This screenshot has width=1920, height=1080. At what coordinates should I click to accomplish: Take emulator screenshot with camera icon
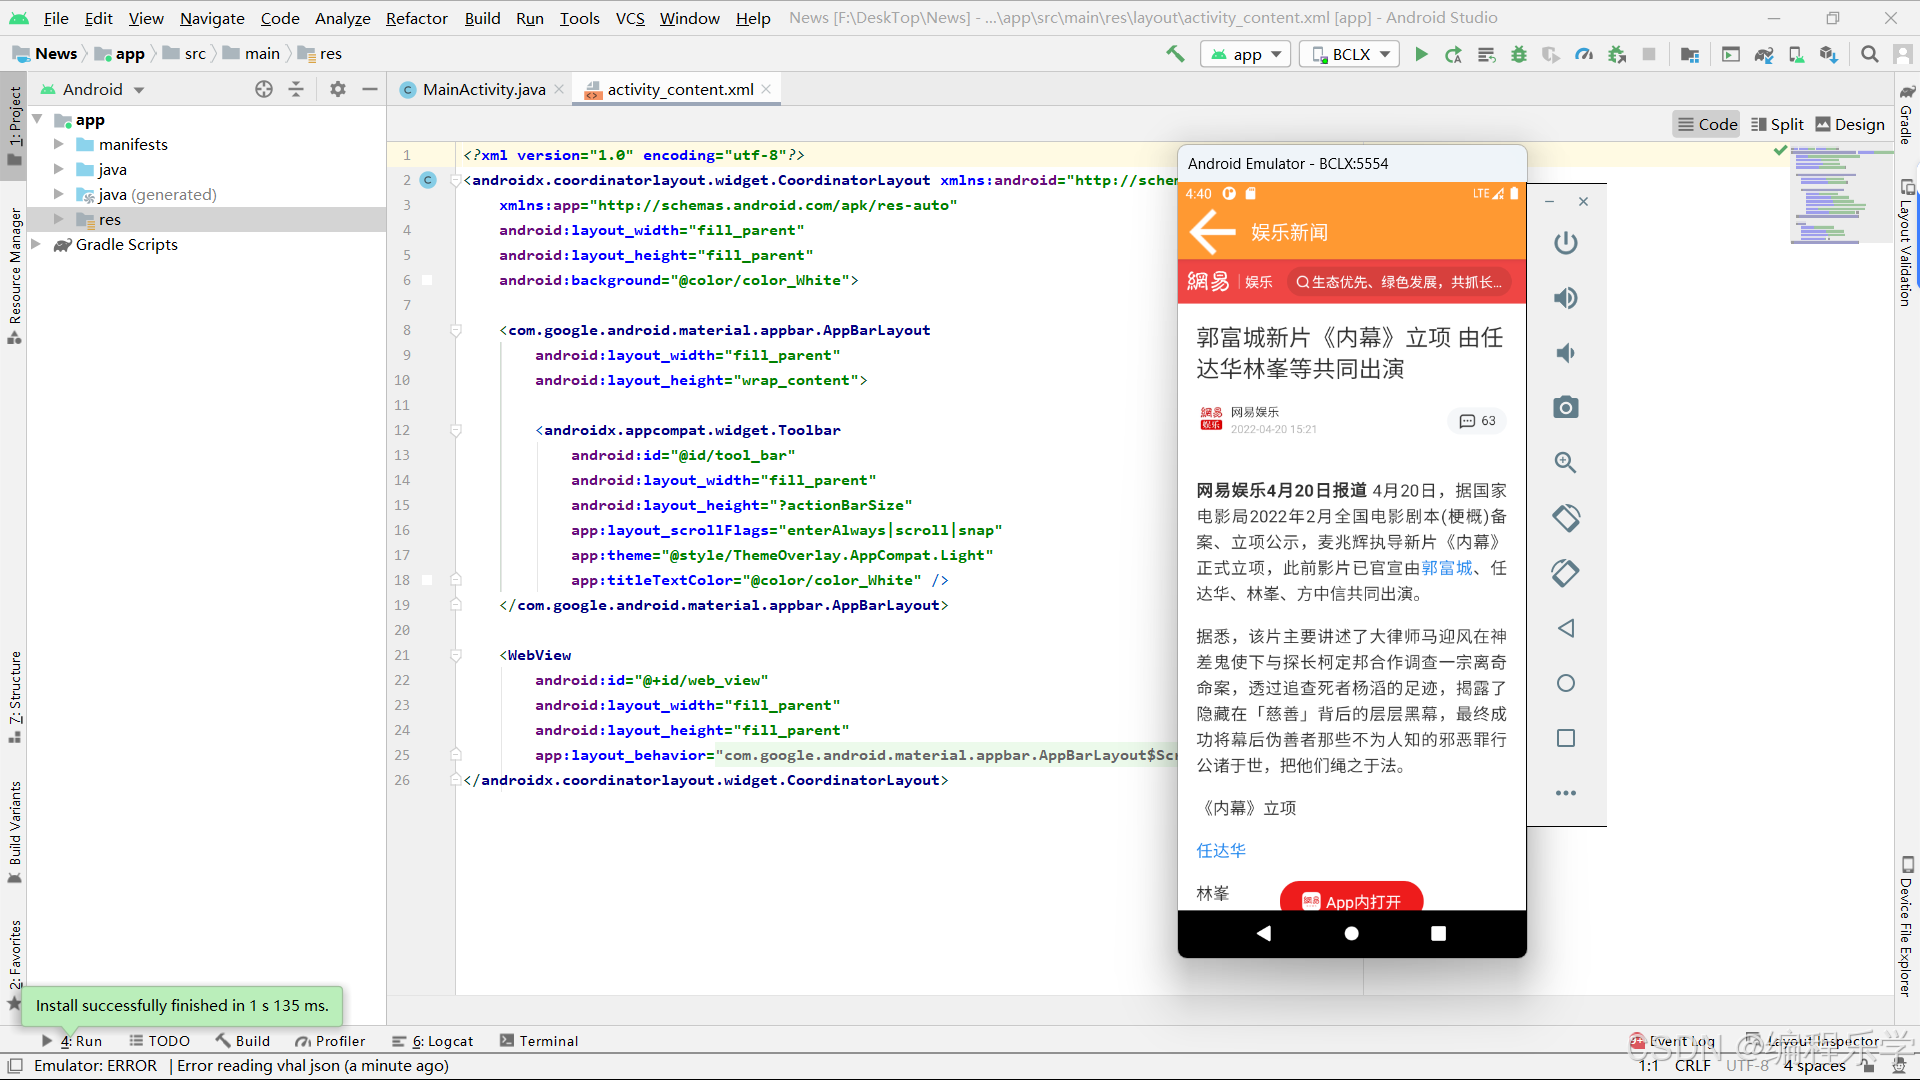pyautogui.click(x=1566, y=407)
